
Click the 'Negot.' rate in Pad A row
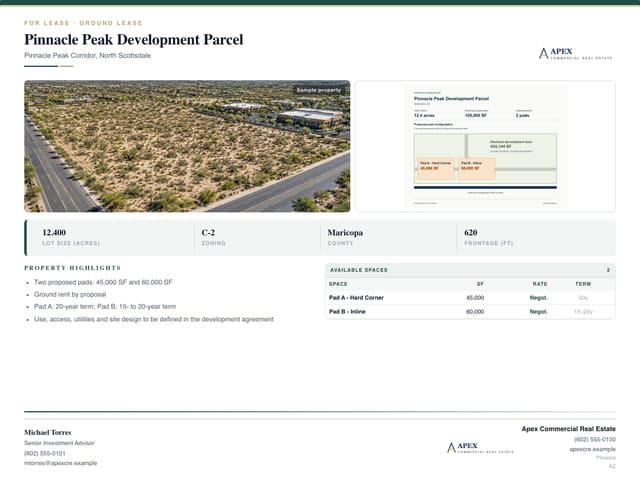coord(538,298)
